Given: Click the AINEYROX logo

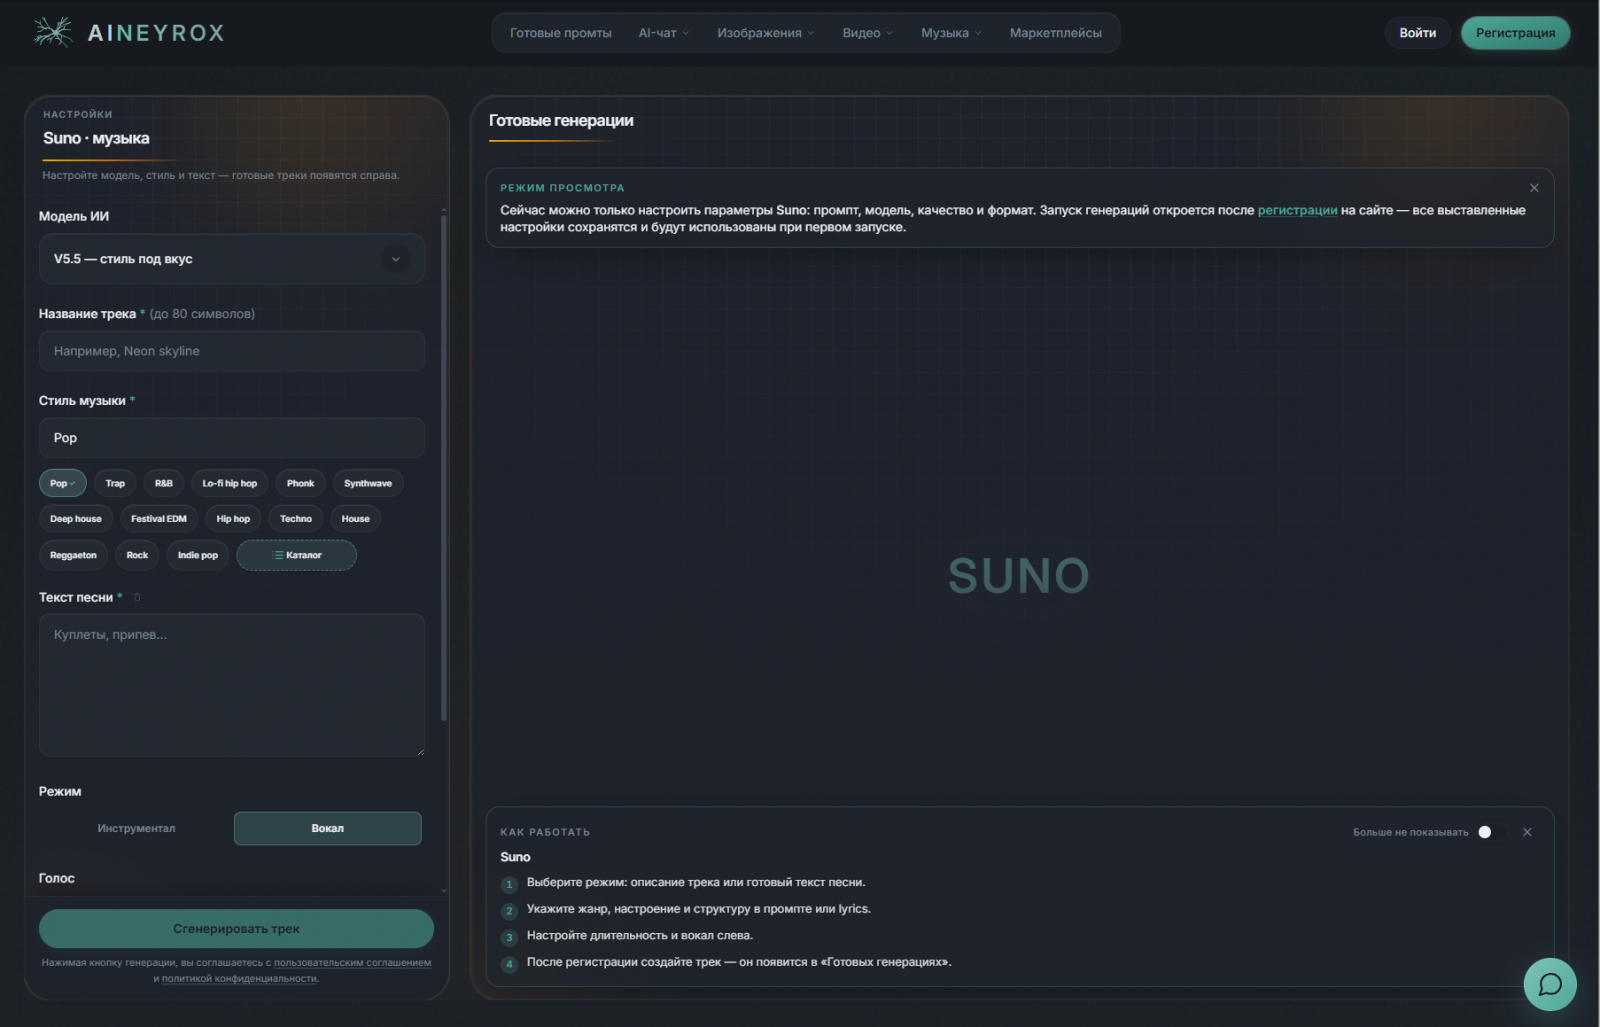Looking at the screenshot, I should [x=129, y=32].
